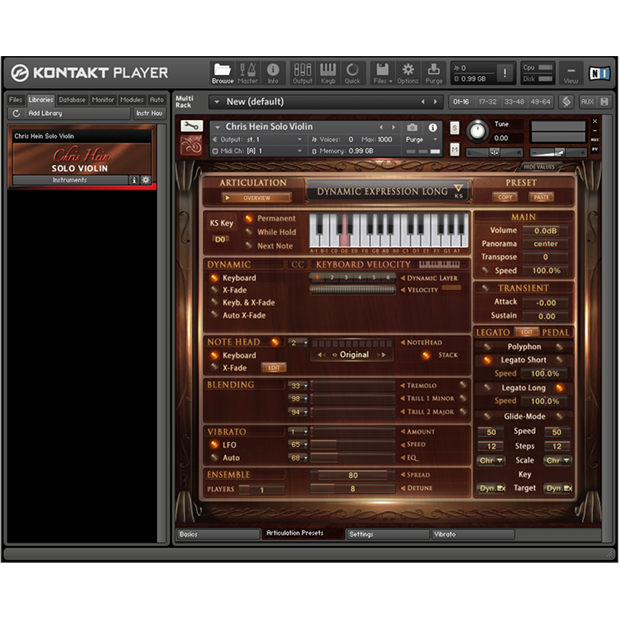Image resolution: width=620 pixels, height=620 pixels.
Task: Open the Files menu in toolbar
Action: pos(381,72)
